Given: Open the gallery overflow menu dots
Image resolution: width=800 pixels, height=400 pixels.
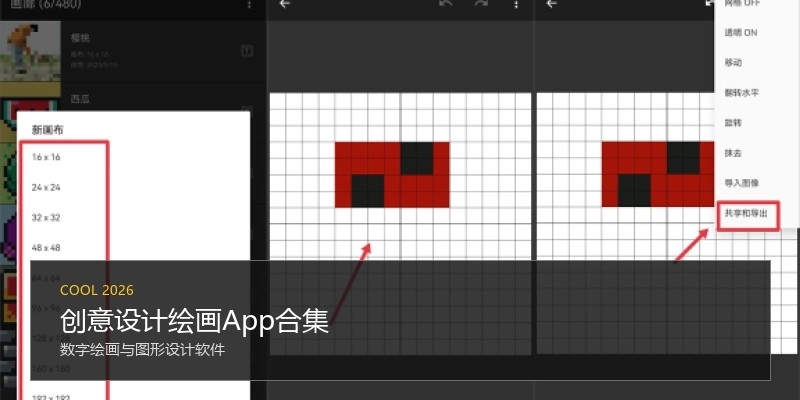Looking at the screenshot, I should [x=249, y=4].
